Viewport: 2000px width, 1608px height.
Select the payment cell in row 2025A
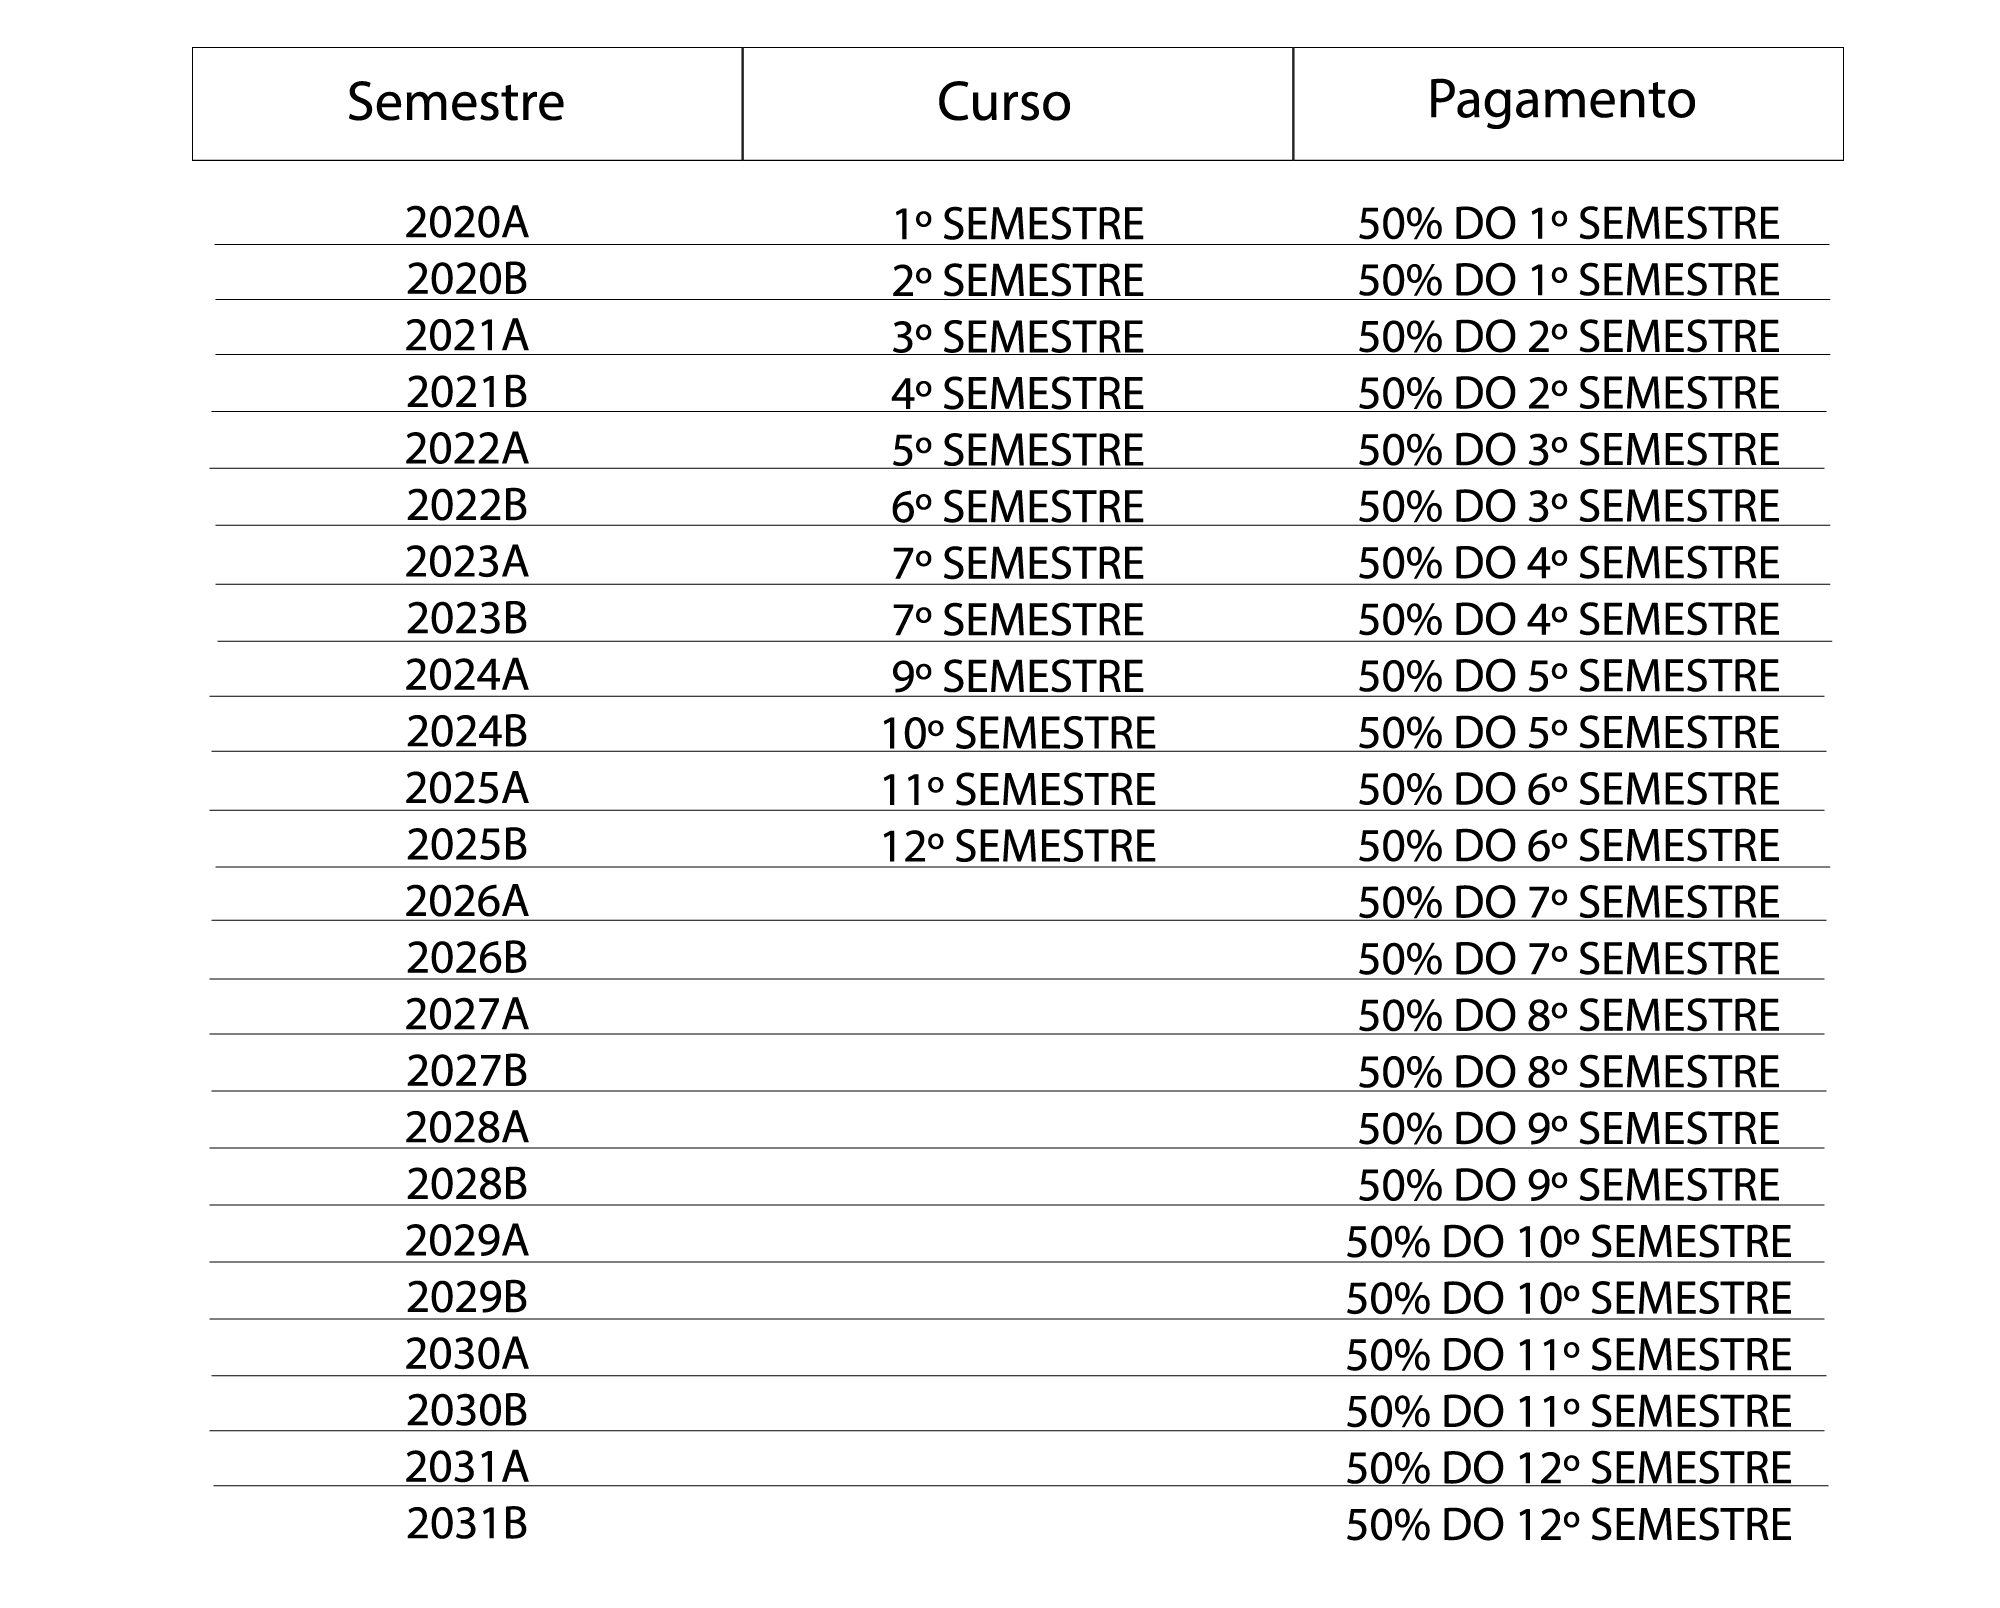1568,790
